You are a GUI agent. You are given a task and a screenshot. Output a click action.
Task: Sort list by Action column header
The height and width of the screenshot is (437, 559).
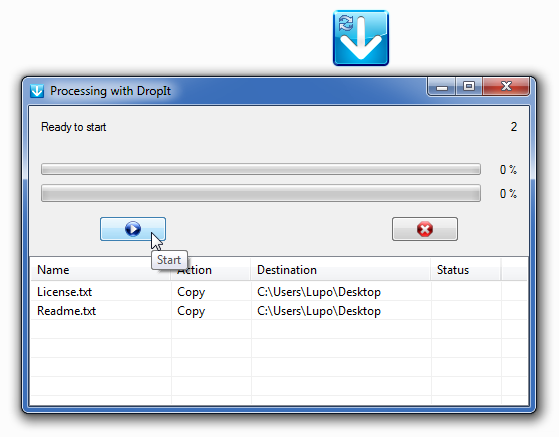pos(211,270)
